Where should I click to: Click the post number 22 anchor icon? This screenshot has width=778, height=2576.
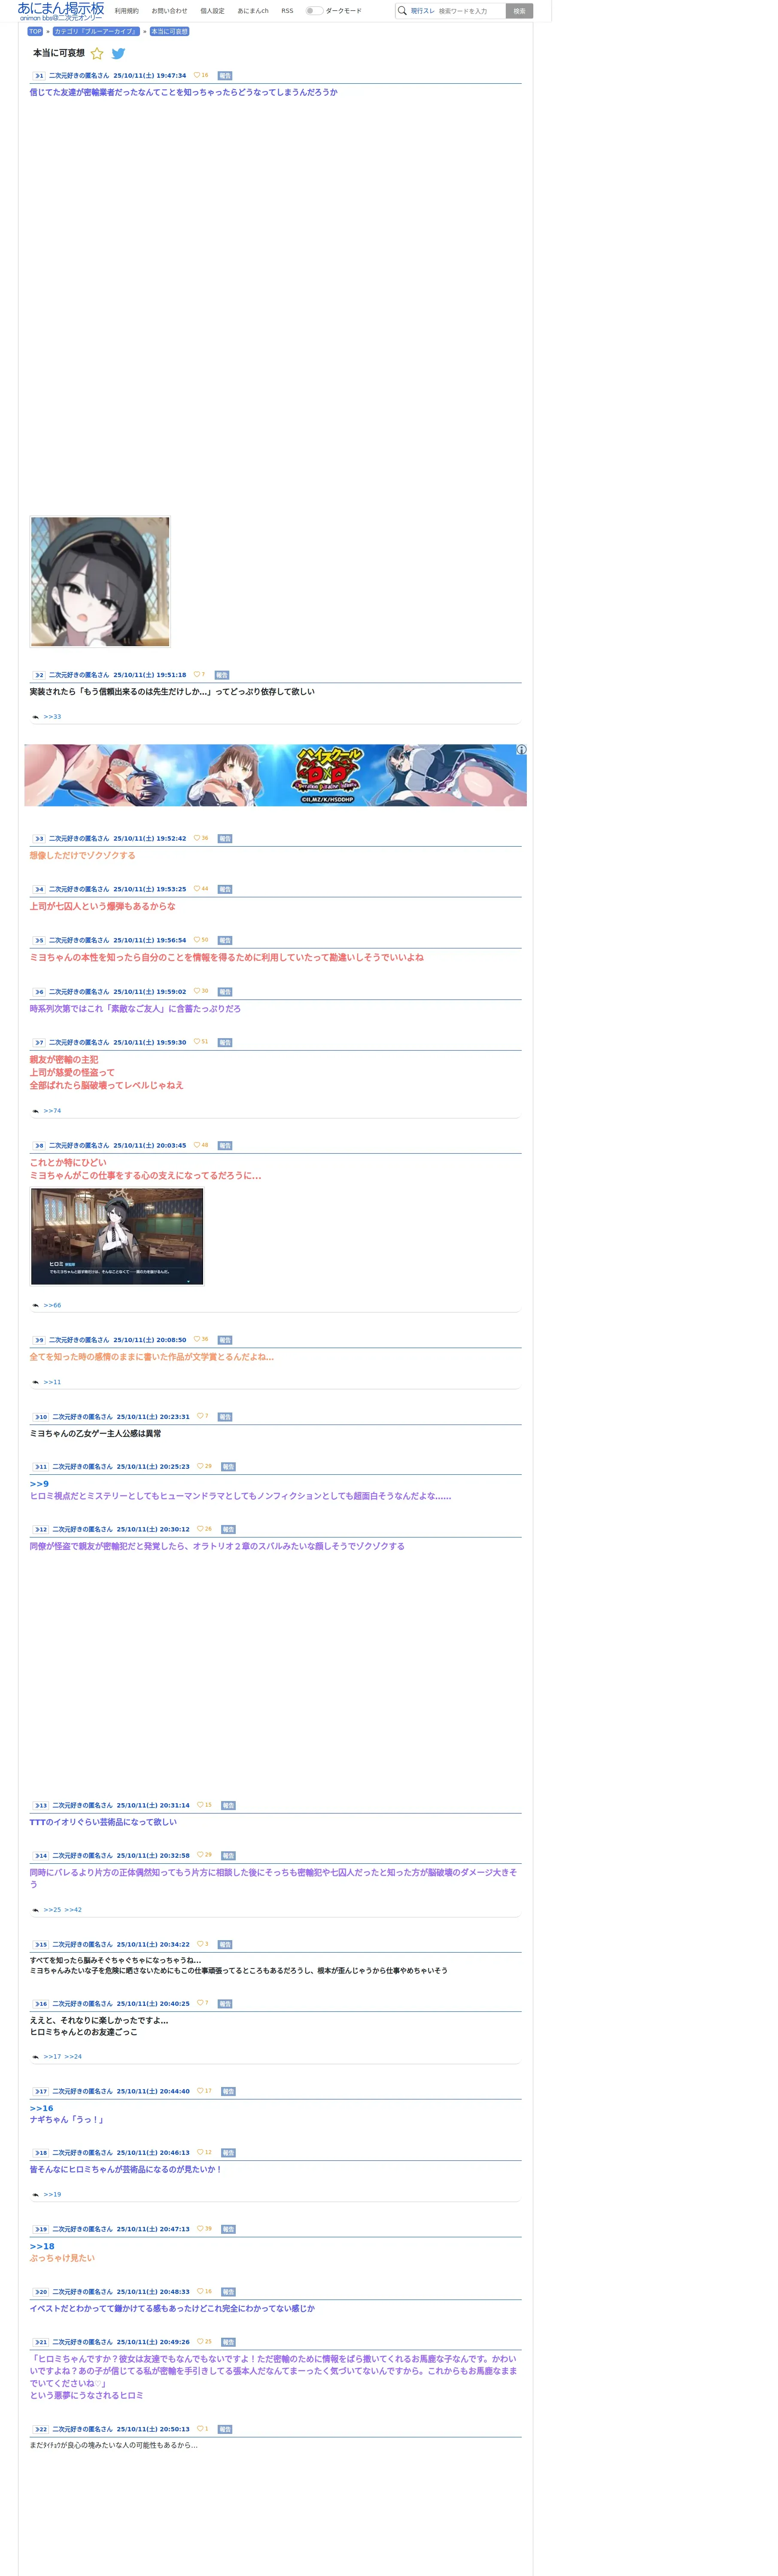pos(41,2429)
